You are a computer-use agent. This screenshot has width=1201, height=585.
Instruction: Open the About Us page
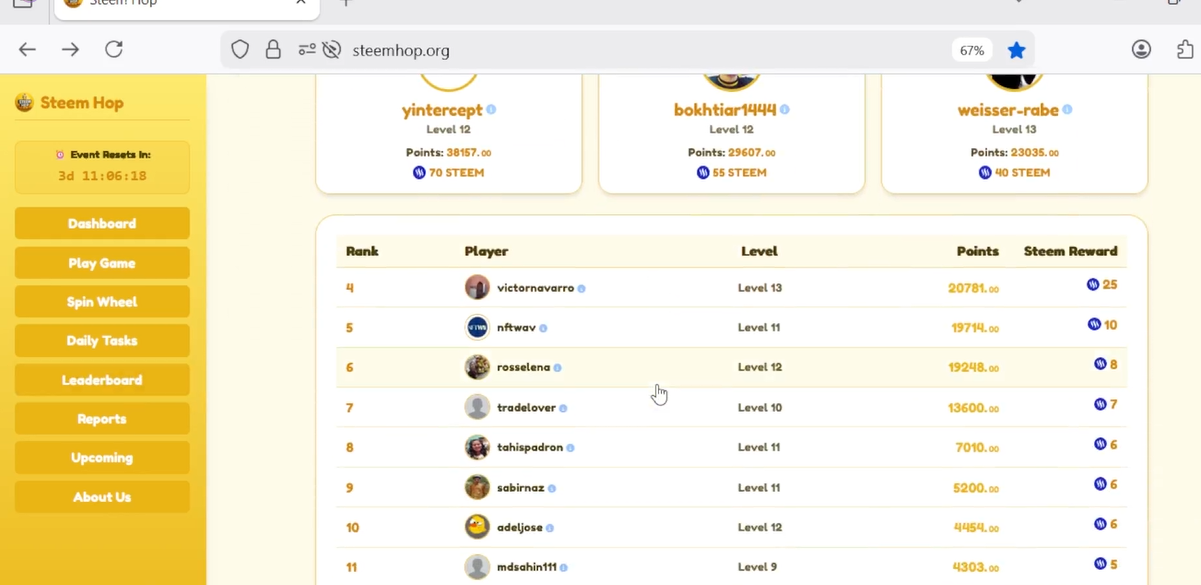102,497
